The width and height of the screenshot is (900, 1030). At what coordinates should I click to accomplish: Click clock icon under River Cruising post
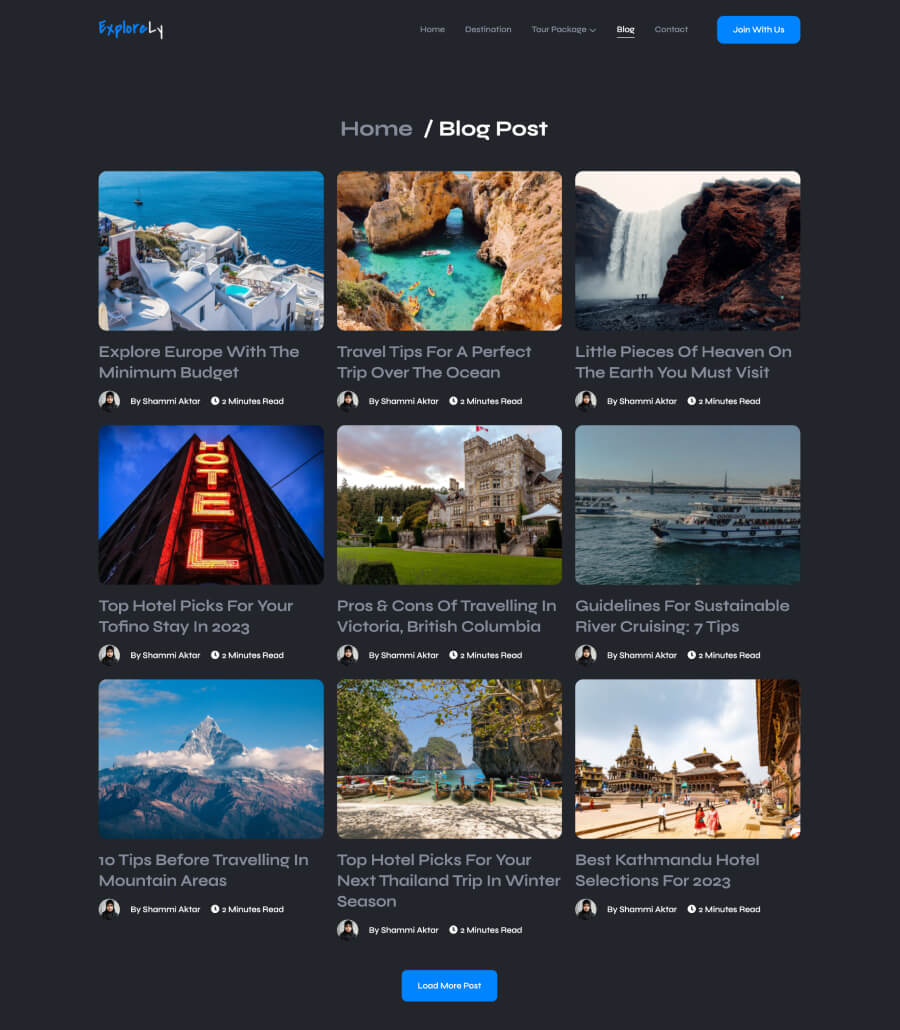[692, 655]
